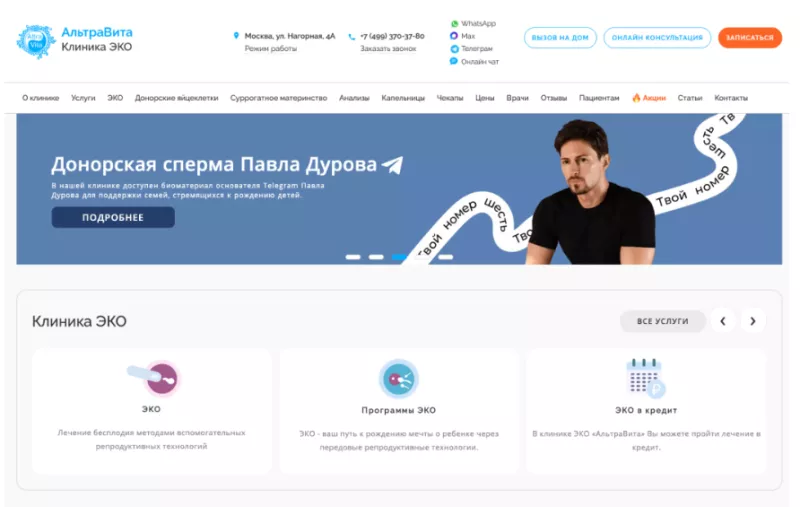Open the Max messenger icon
Image resolution: width=800 pixels, height=507 pixels.
pos(454,36)
